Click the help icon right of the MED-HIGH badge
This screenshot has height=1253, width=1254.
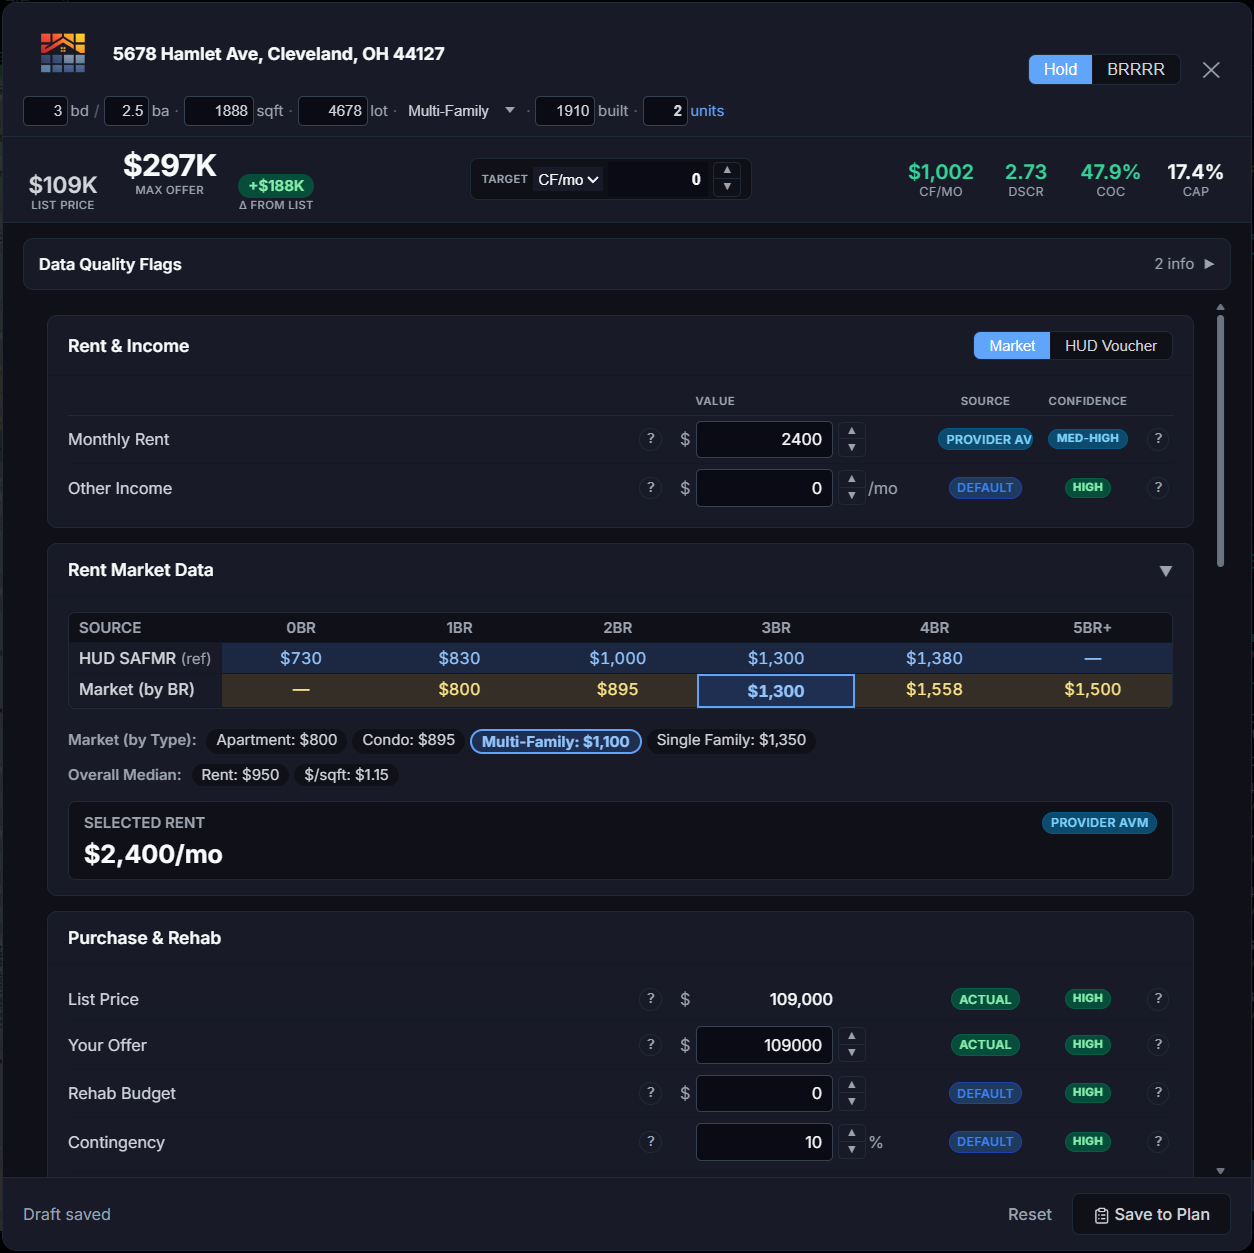tap(1158, 439)
